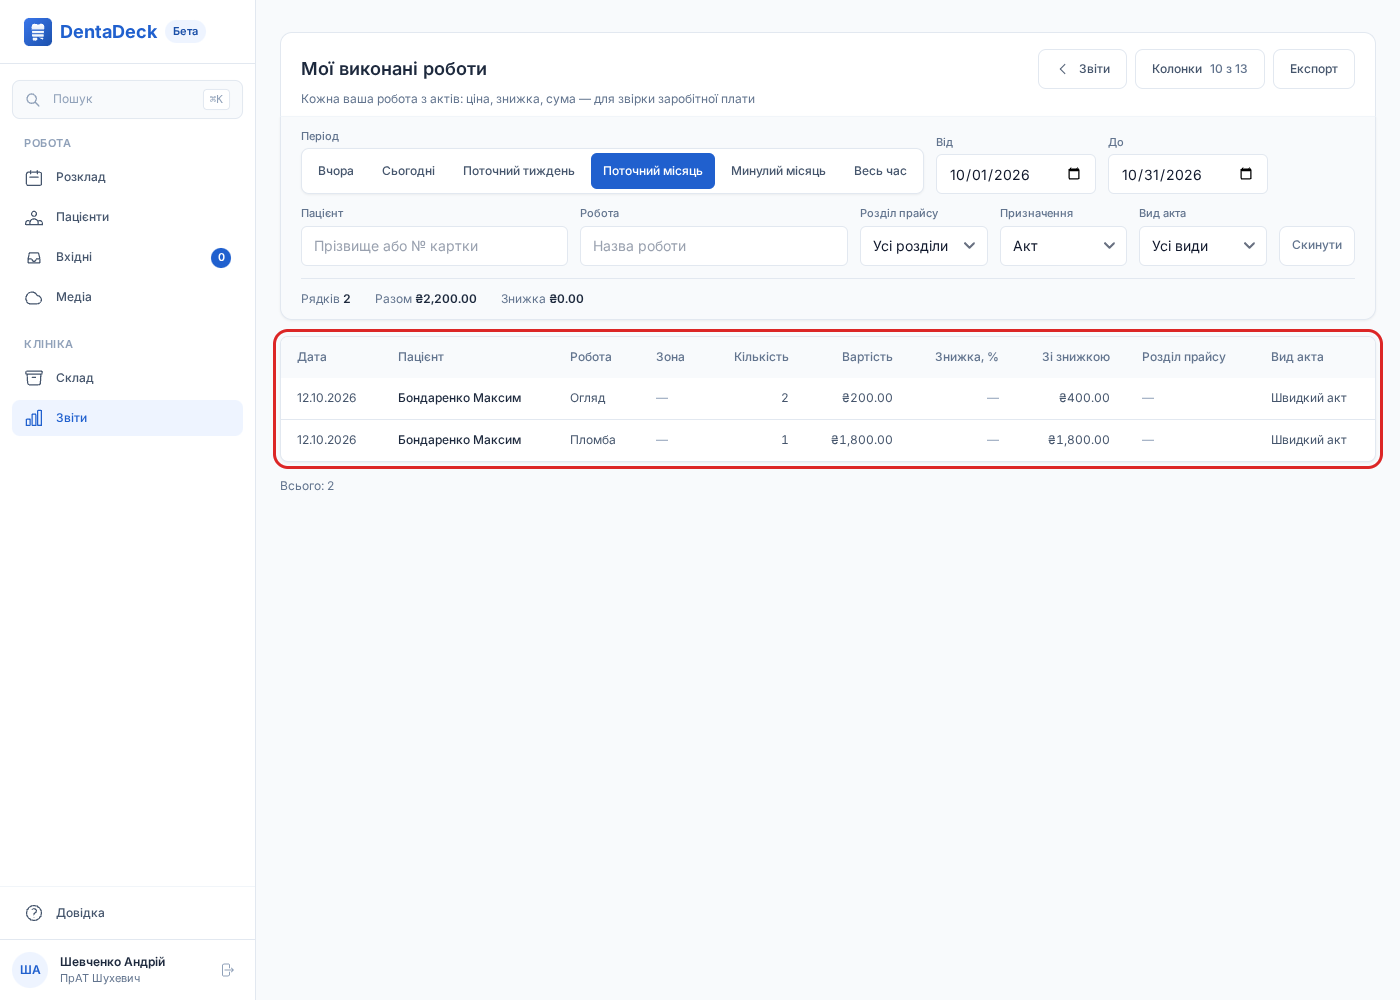Open the Розклад calendar icon

[x=34, y=178]
